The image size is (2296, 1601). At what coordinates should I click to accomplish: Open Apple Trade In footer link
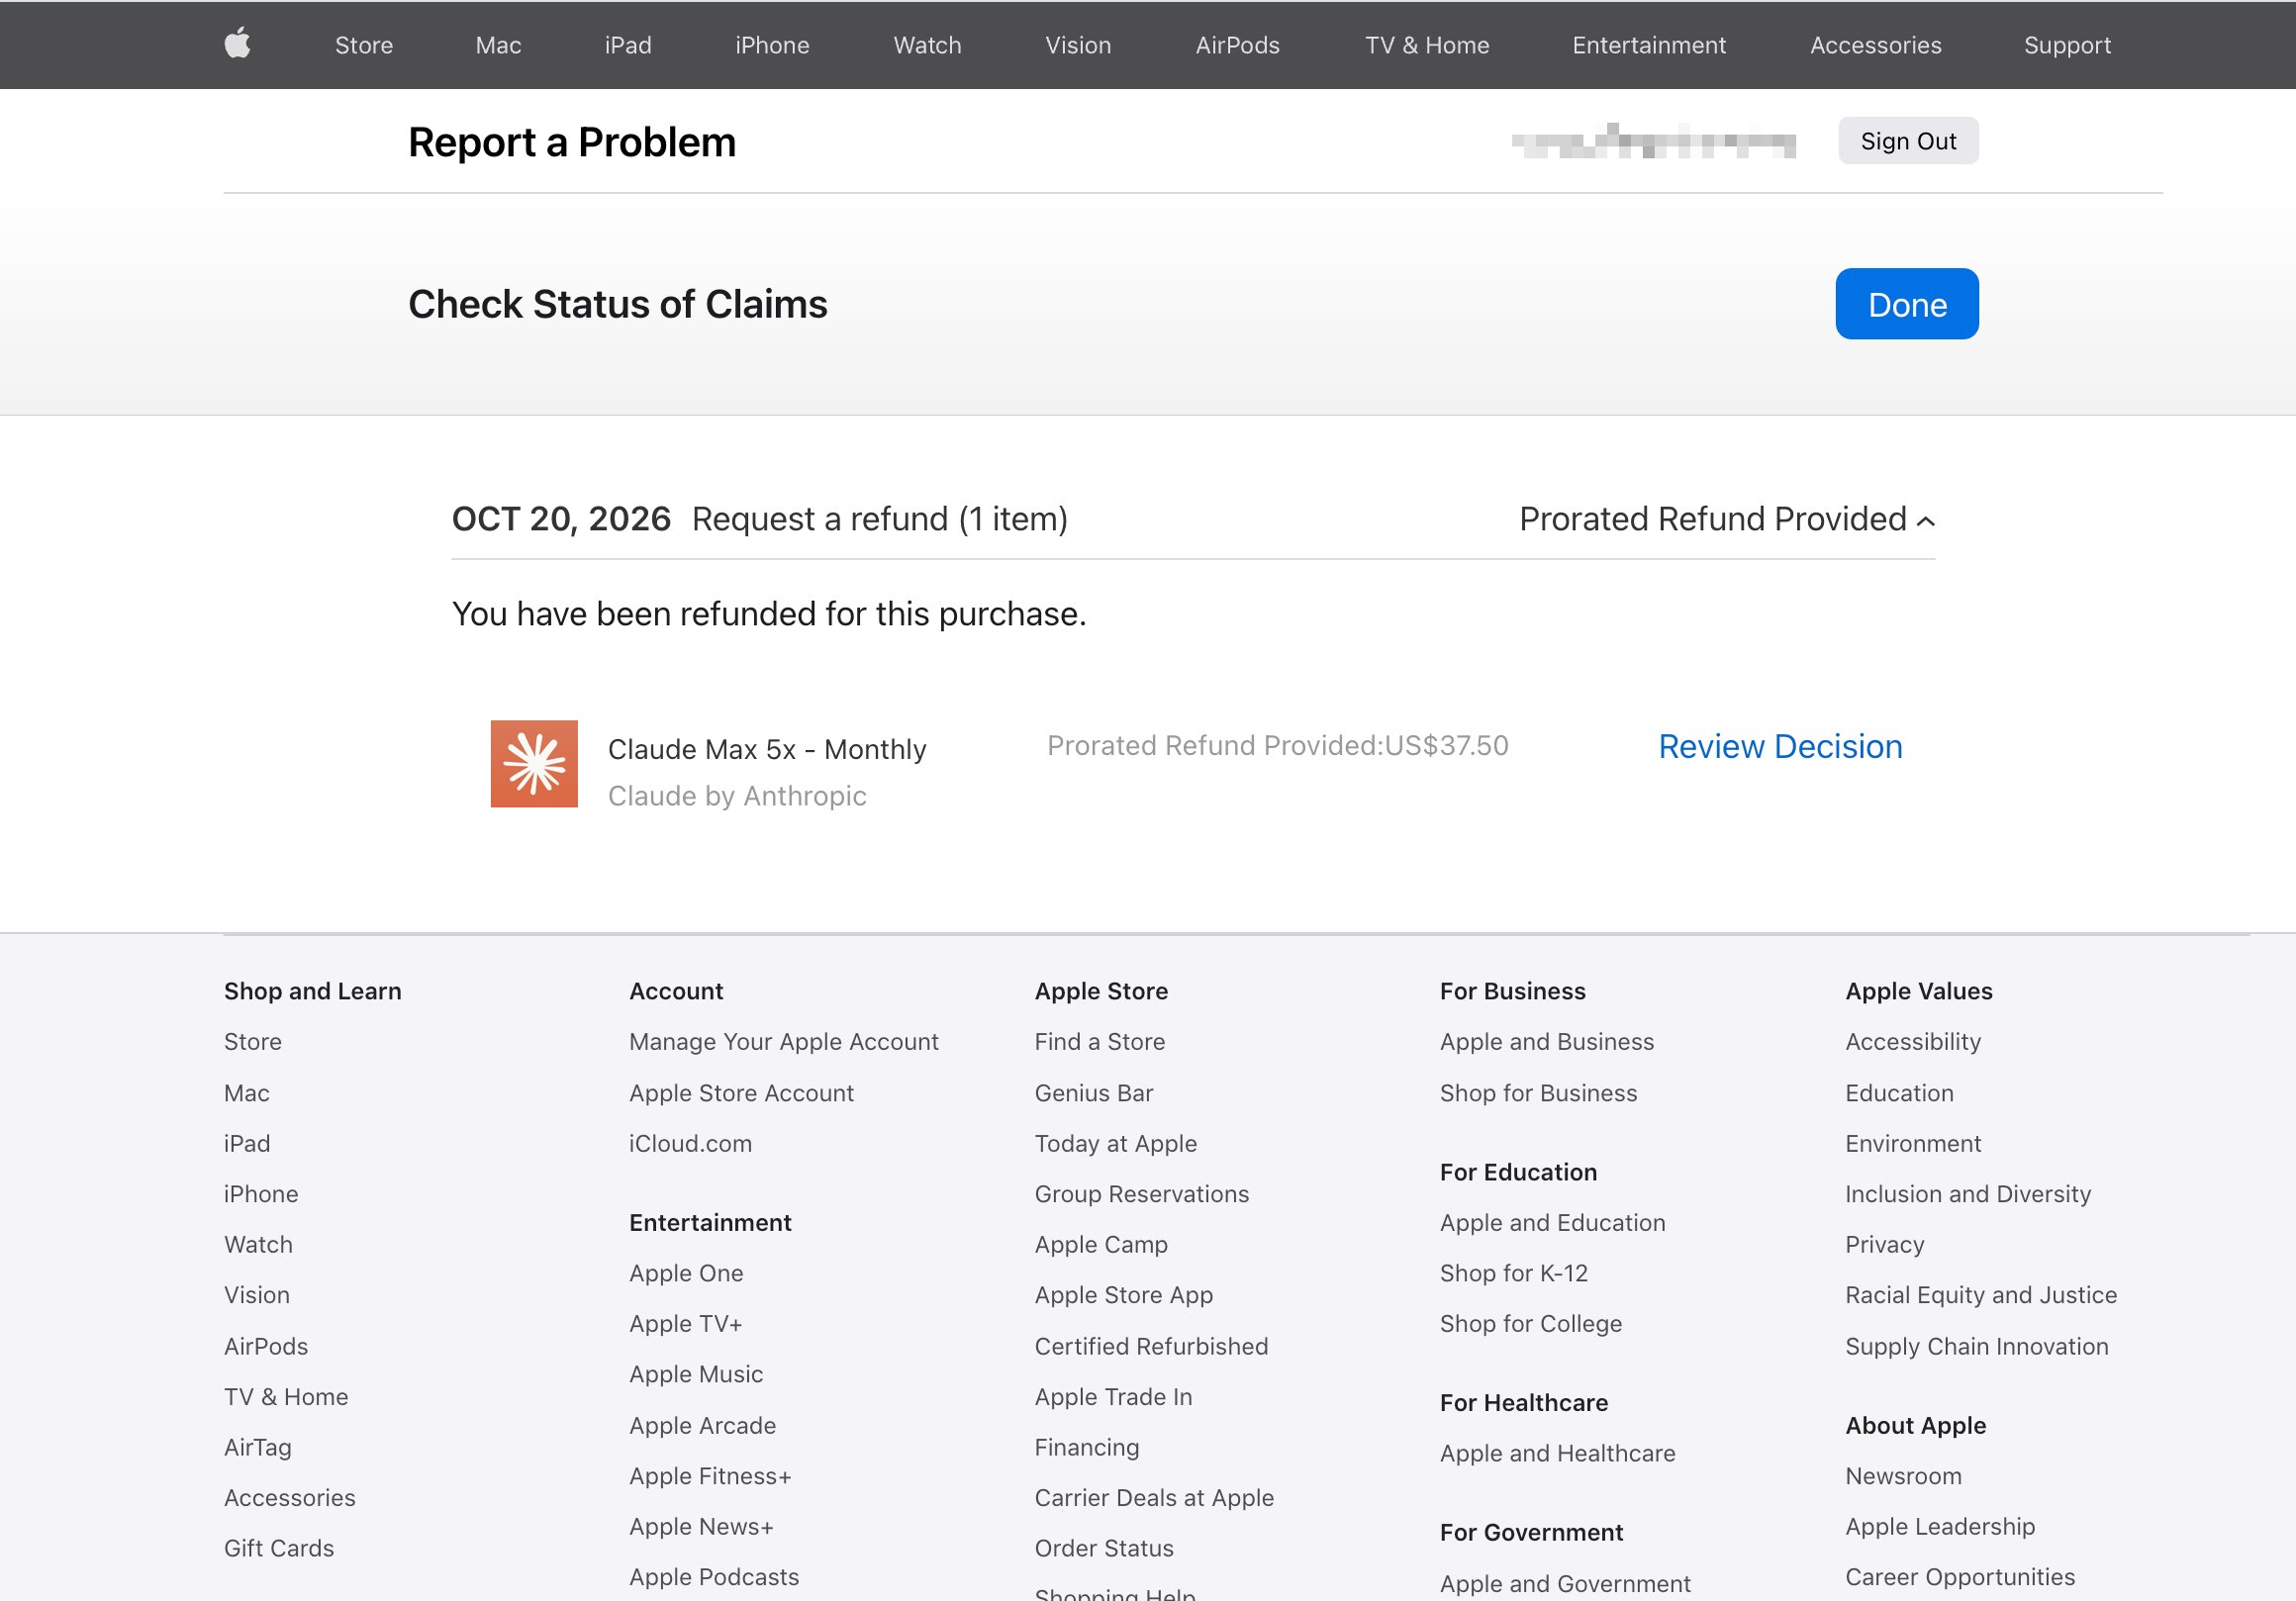[1113, 1397]
